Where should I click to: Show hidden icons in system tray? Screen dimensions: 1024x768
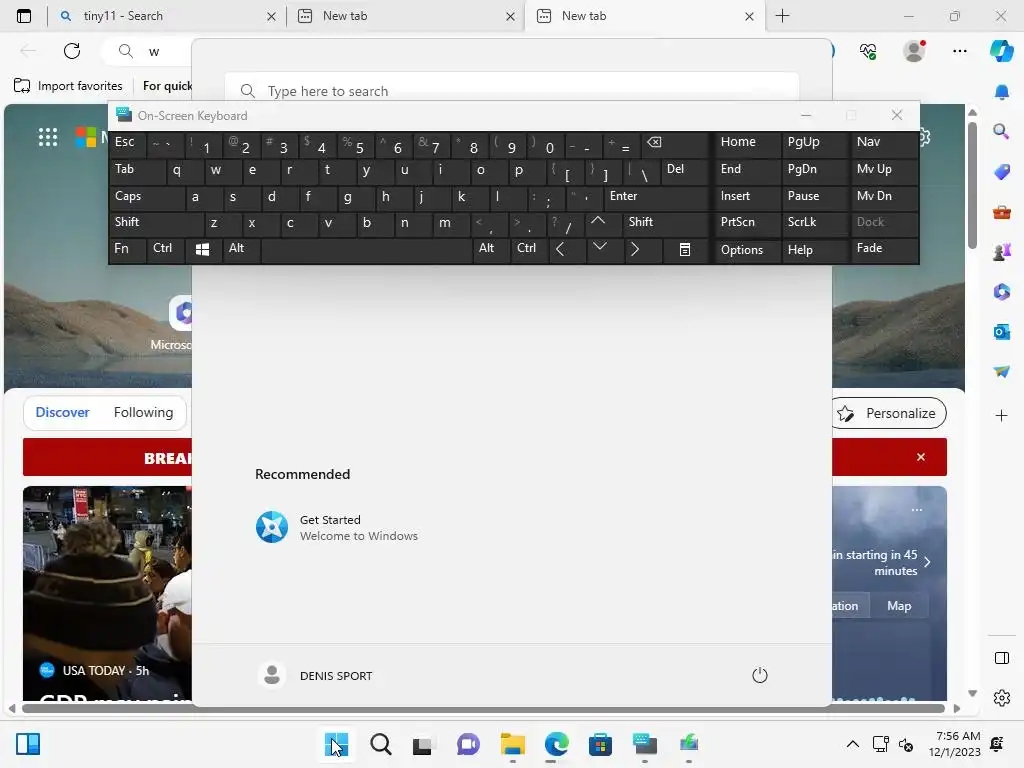[852, 744]
